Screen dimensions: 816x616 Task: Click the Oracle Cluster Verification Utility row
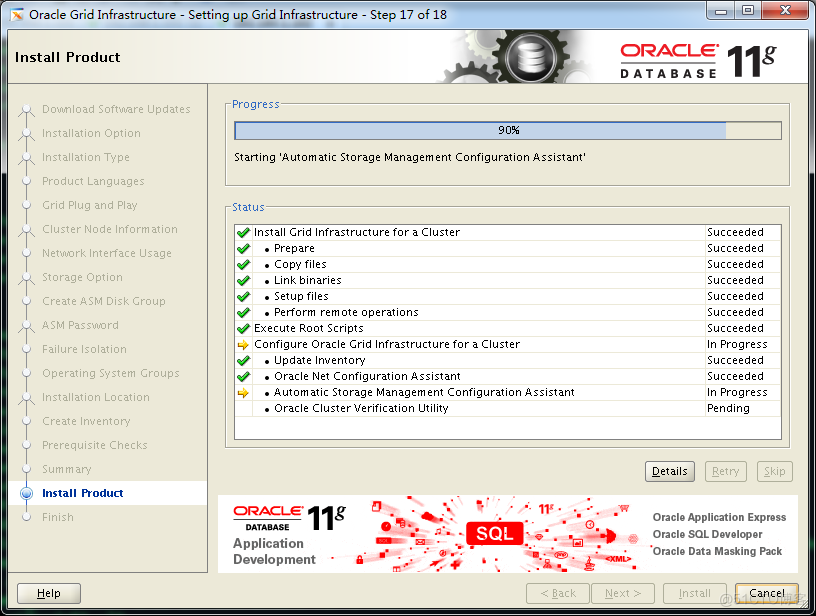tap(508, 408)
